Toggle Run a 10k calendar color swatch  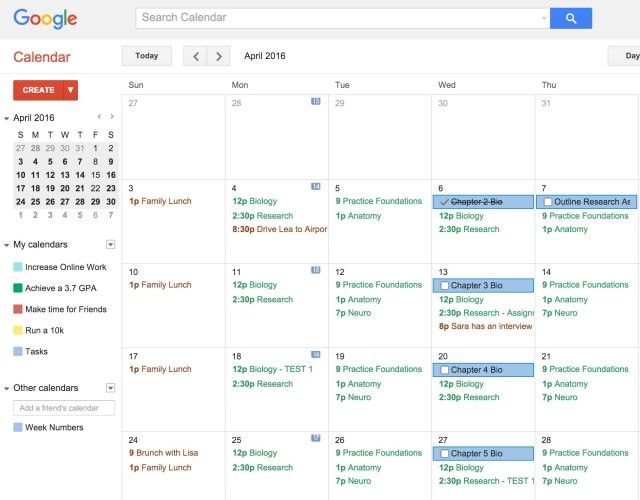click(x=18, y=330)
